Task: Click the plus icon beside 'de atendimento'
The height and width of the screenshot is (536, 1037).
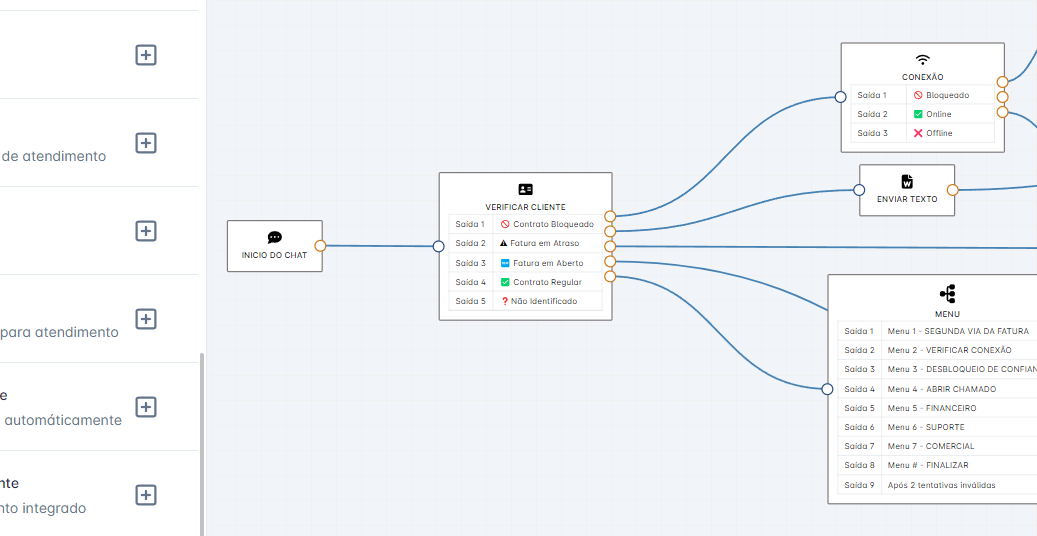Action: click(146, 143)
